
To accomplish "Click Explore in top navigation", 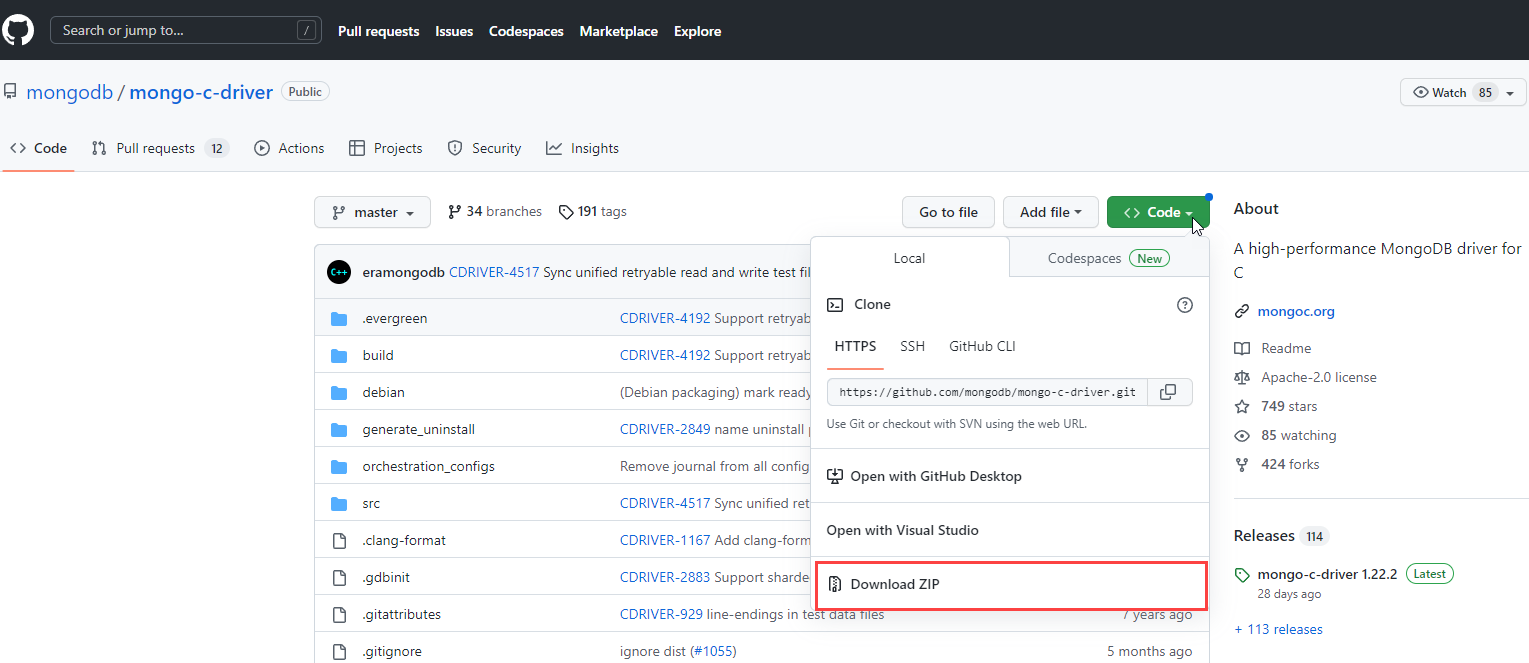I will [x=697, y=31].
